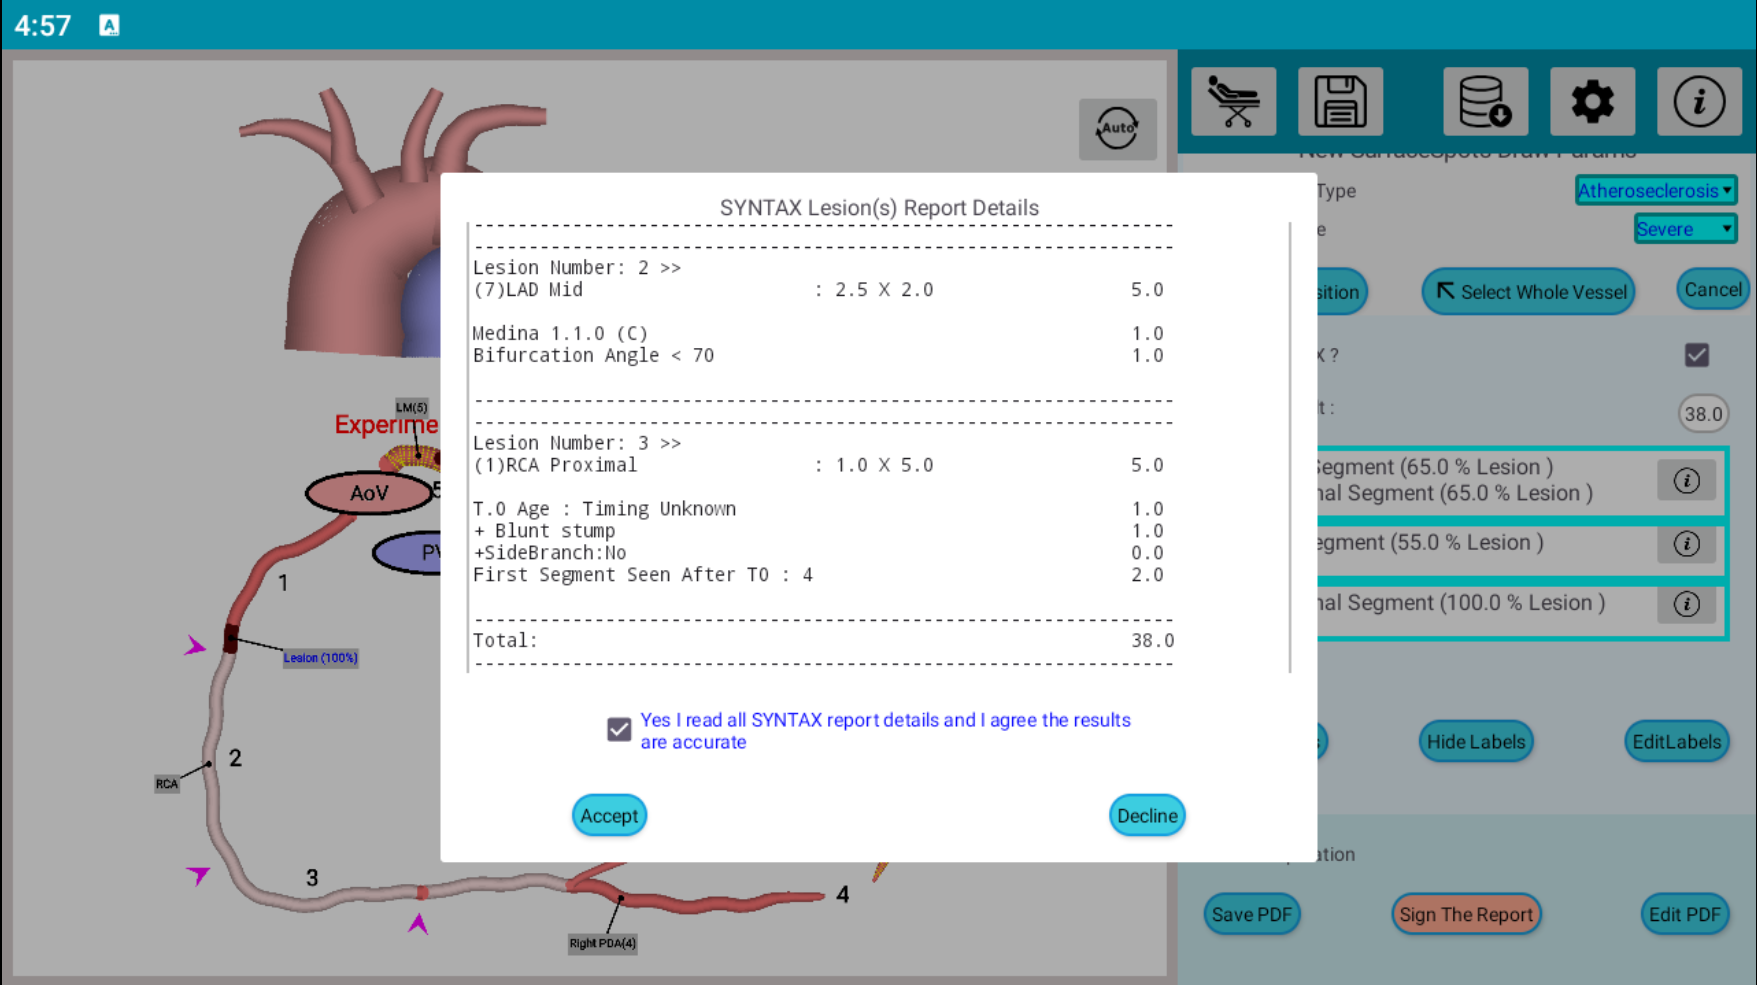The height and width of the screenshot is (985, 1757).
Task: Show info for the 65.0% lesion segment
Action: [x=1686, y=481]
